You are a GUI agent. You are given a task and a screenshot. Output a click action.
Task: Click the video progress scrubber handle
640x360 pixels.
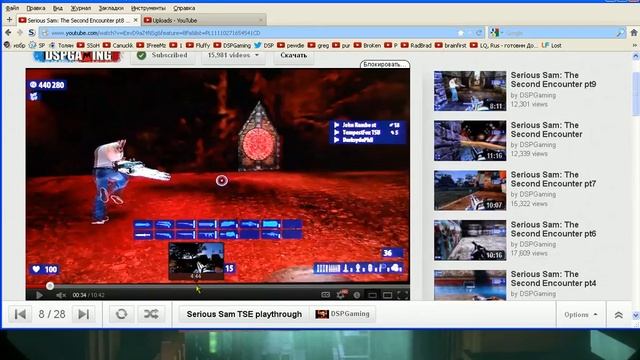pos(50,286)
